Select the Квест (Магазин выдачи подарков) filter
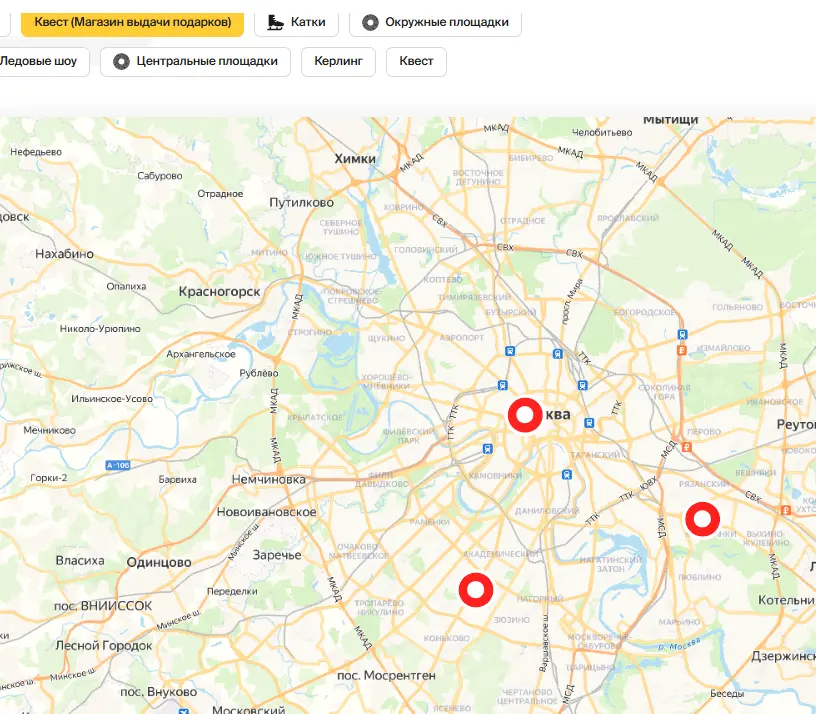The image size is (816, 714). tap(132, 22)
